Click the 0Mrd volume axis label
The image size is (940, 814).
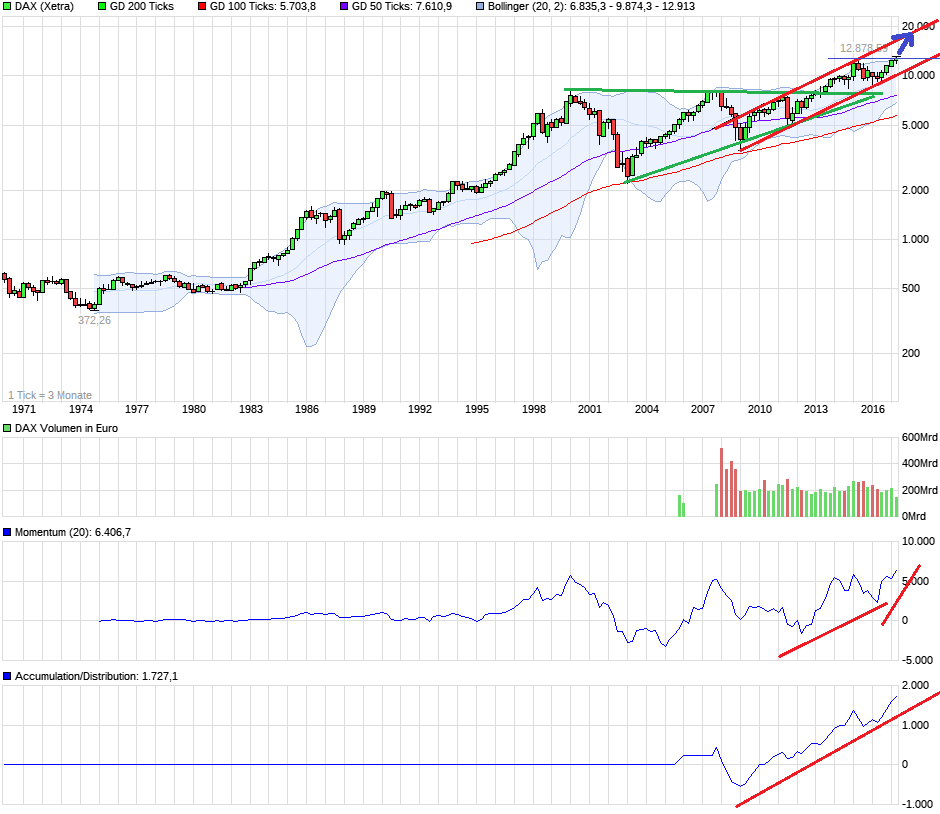tap(914, 516)
